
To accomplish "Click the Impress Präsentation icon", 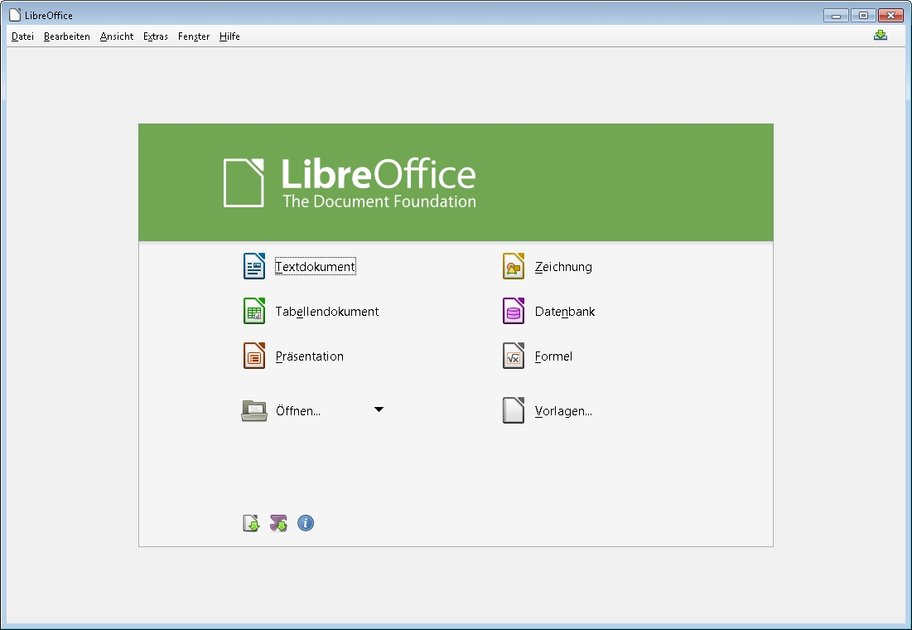I will (x=254, y=355).
